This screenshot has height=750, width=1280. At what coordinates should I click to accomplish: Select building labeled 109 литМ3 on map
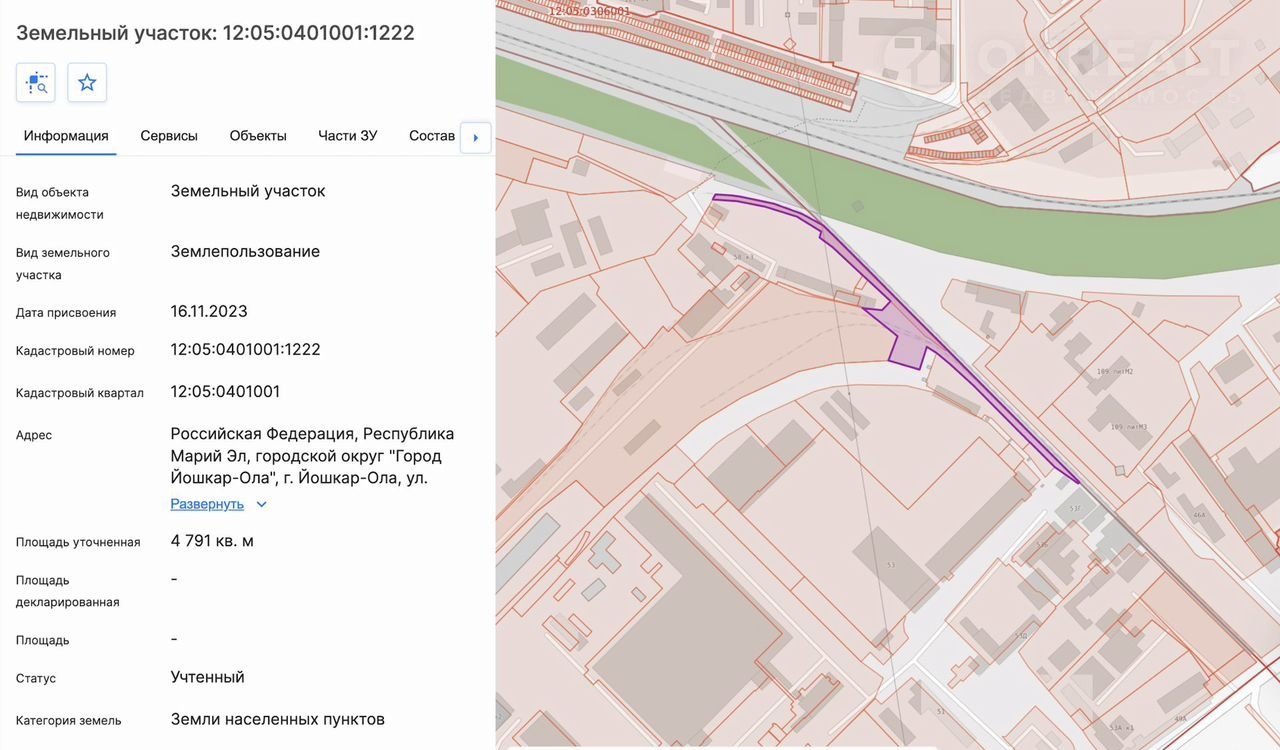(1121, 426)
